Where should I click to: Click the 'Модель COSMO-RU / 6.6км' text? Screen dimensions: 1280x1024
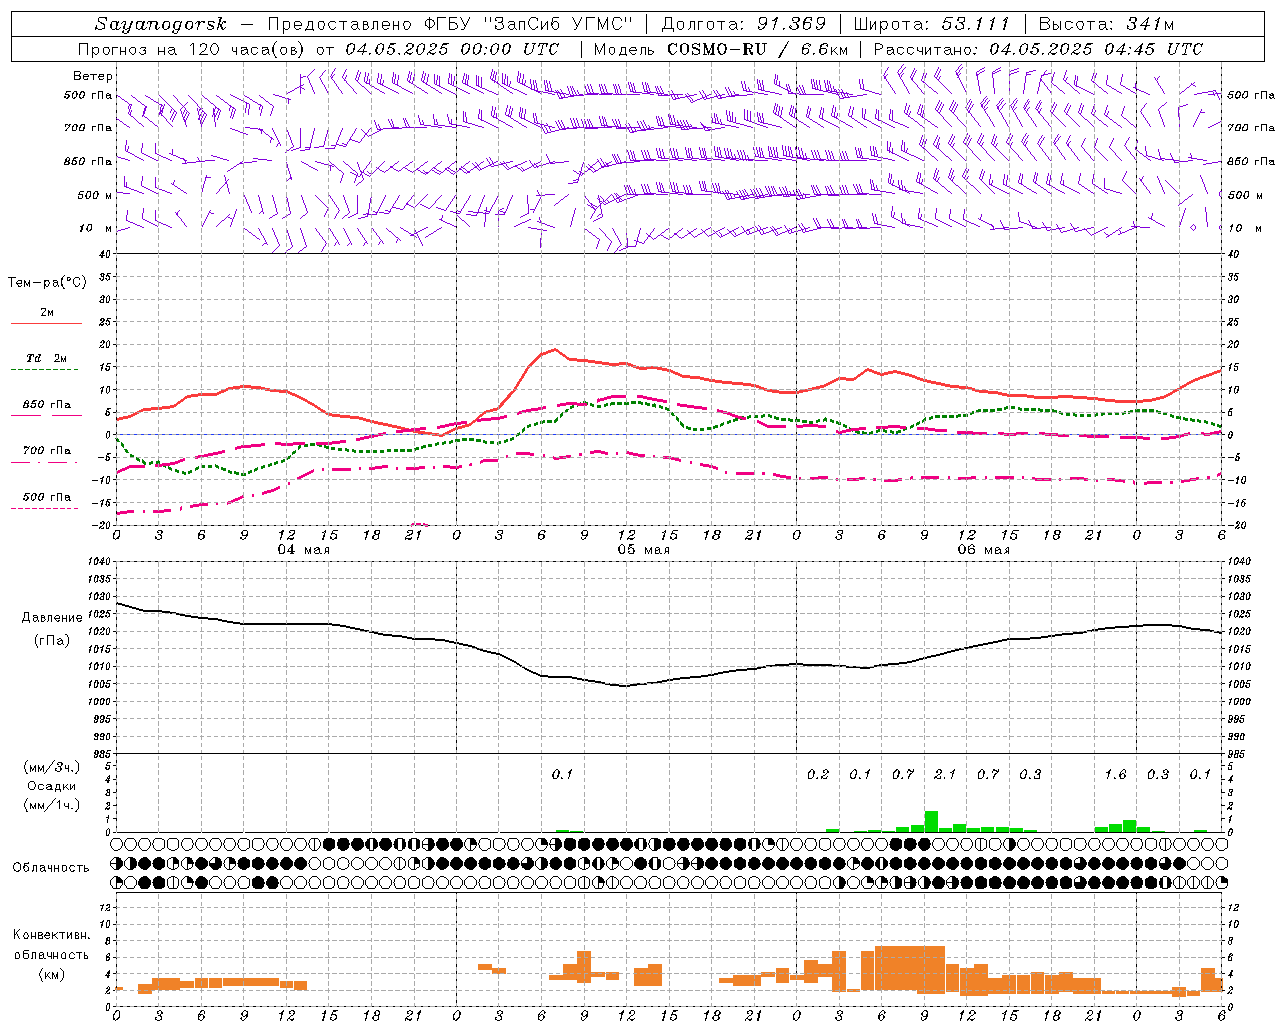pos(721,49)
